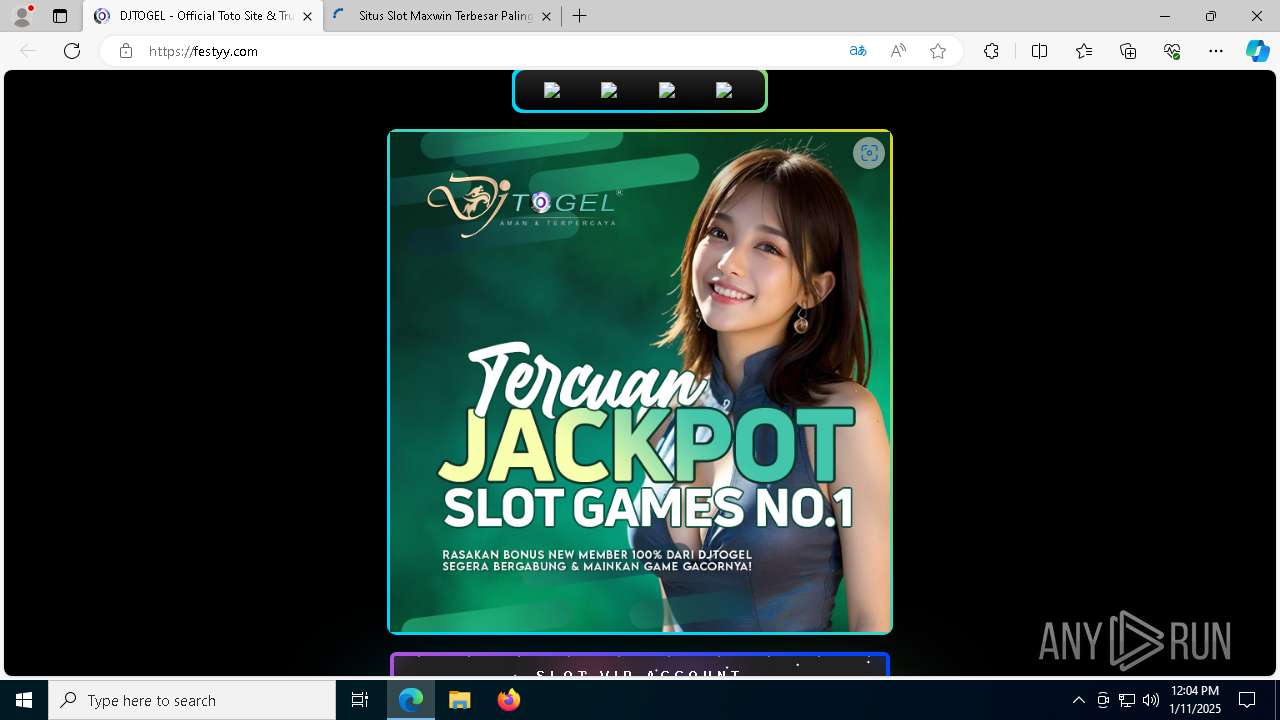Click the visual search icon on banner image

pyautogui.click(x=869, y=153)
